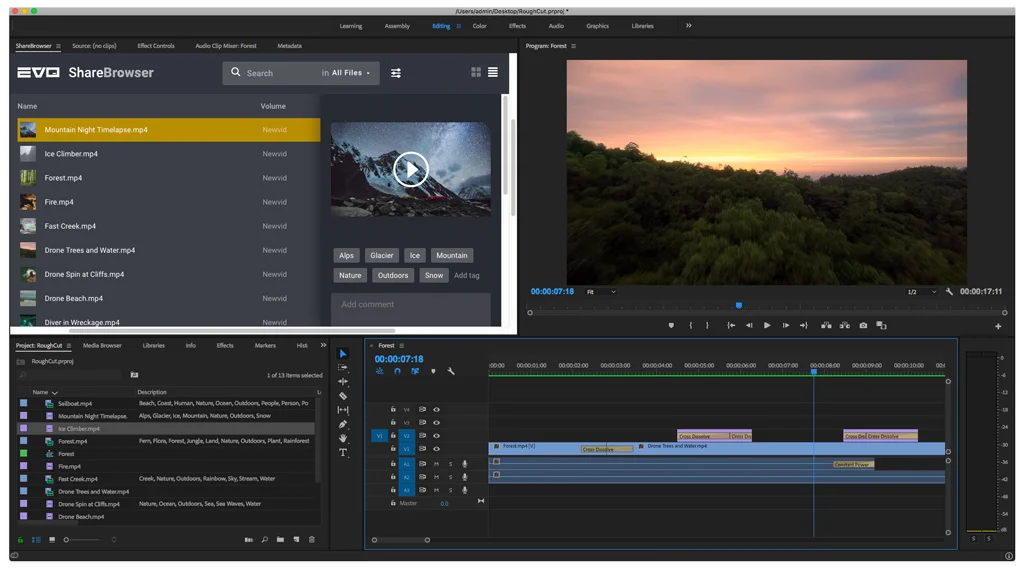Open the 'All Files' search scope dropdown

[x=350, y=73]
